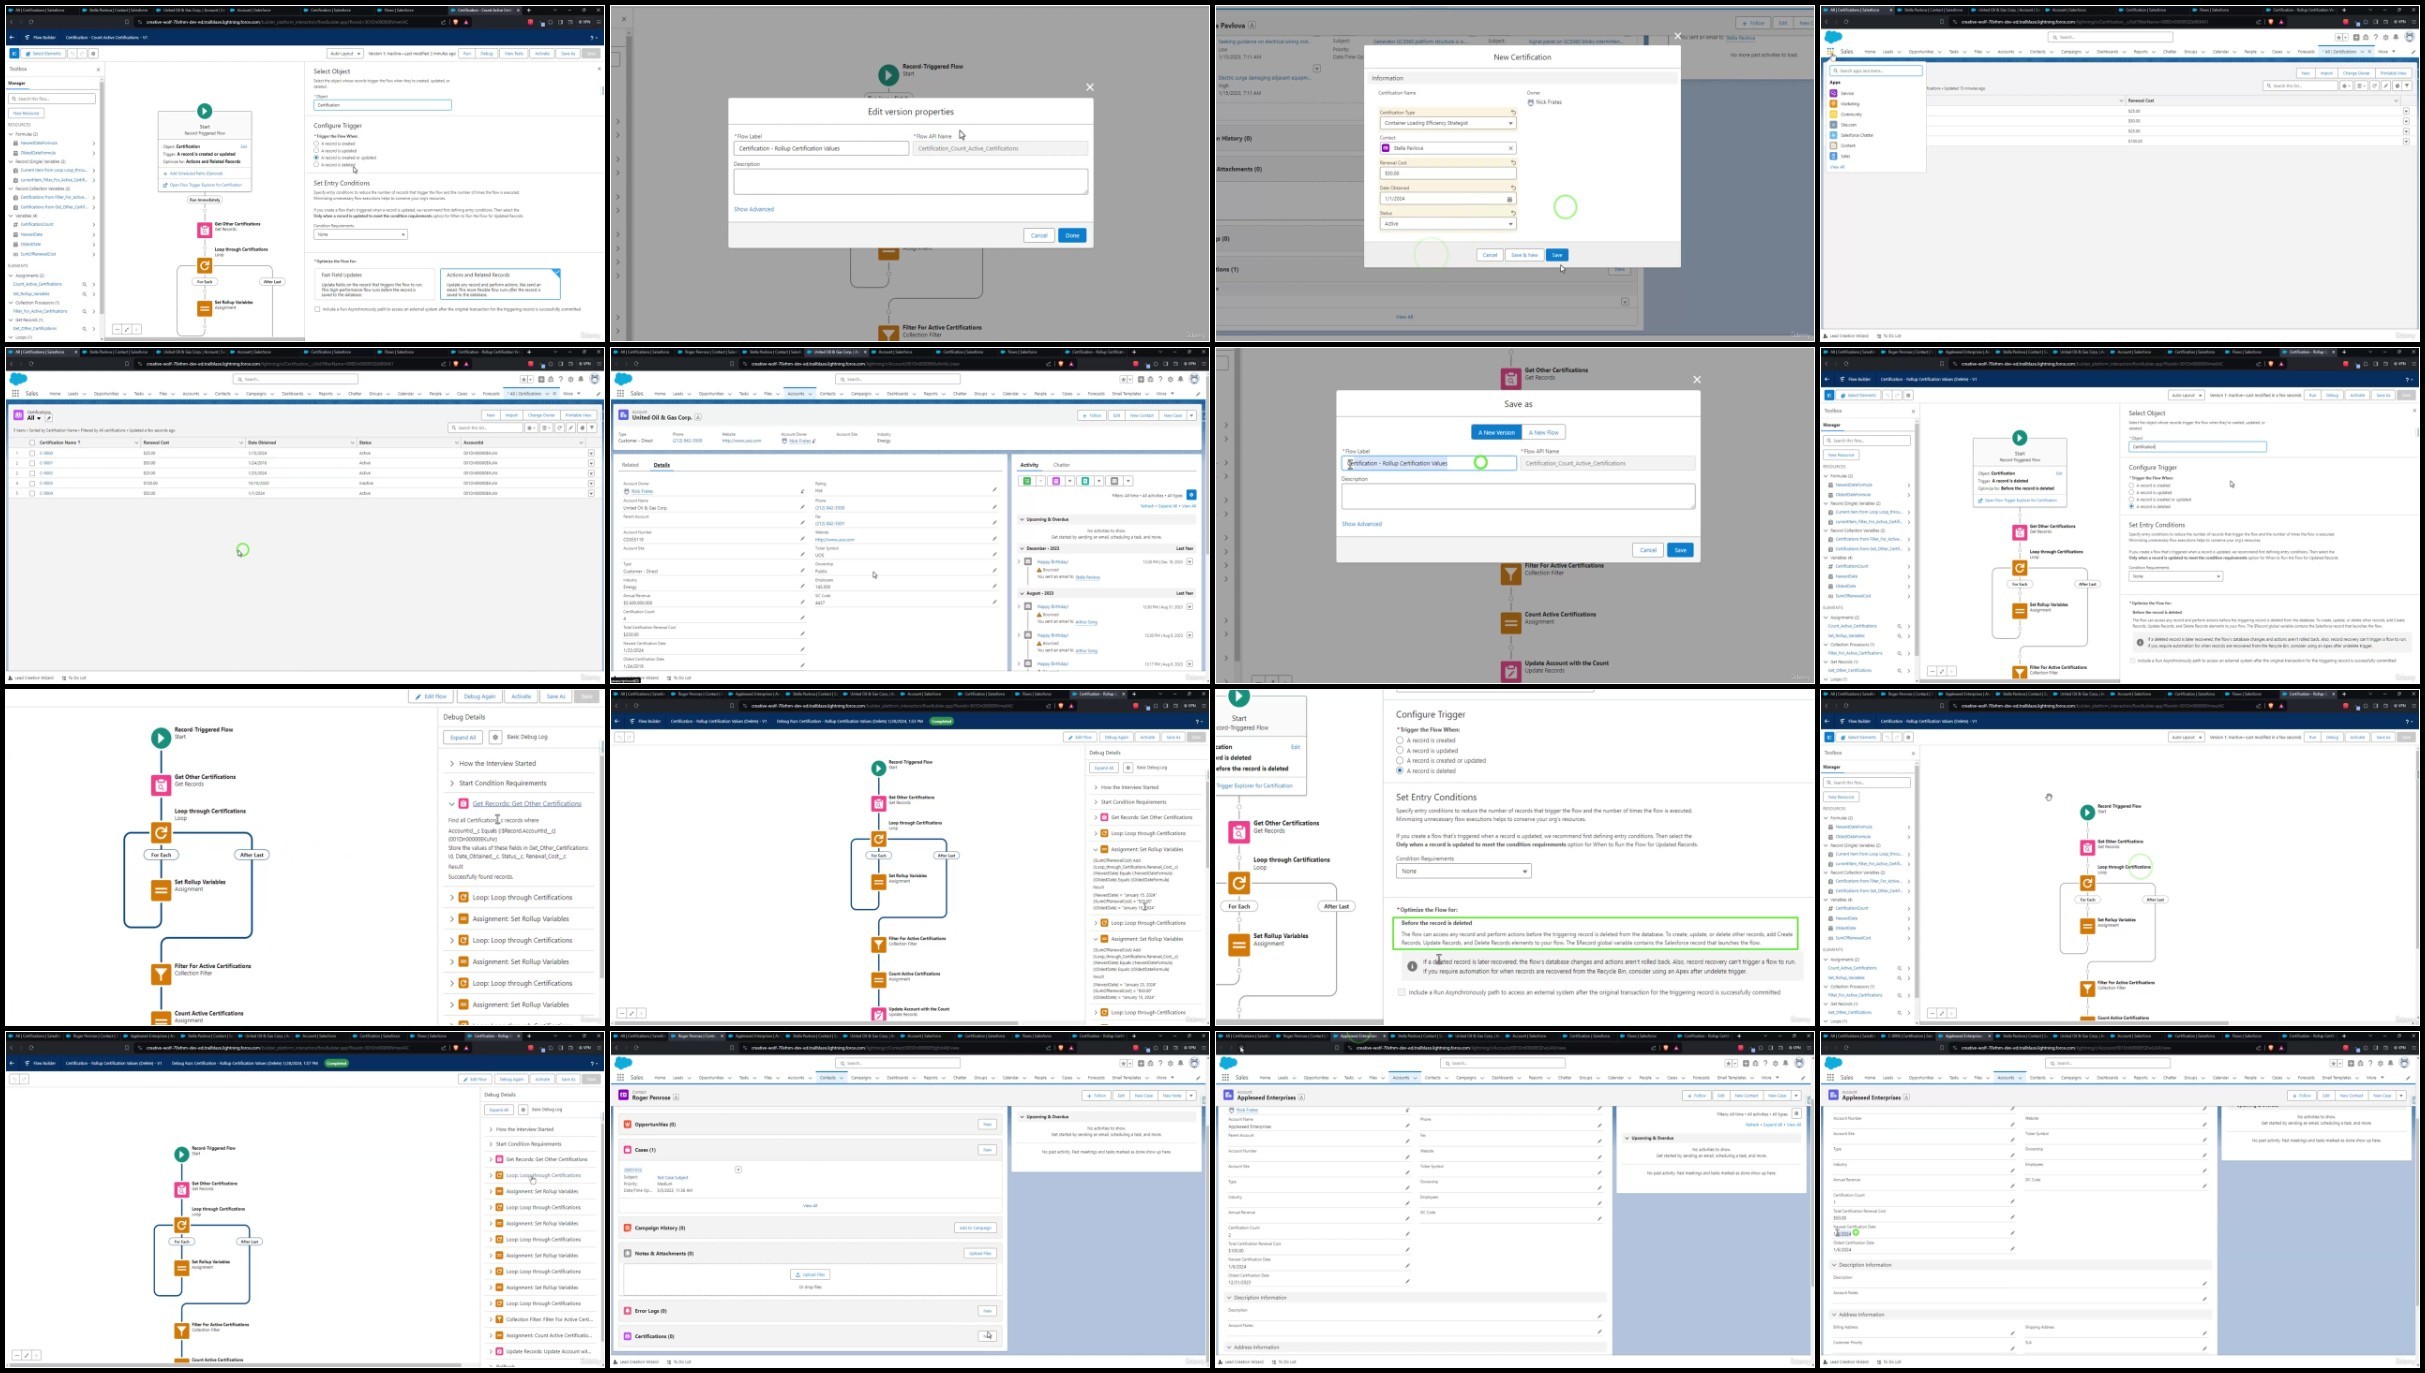Screen dimensions: 2425x1373
Task: Open the Status dropdown in New Certification dialog
Action: 1447,224
